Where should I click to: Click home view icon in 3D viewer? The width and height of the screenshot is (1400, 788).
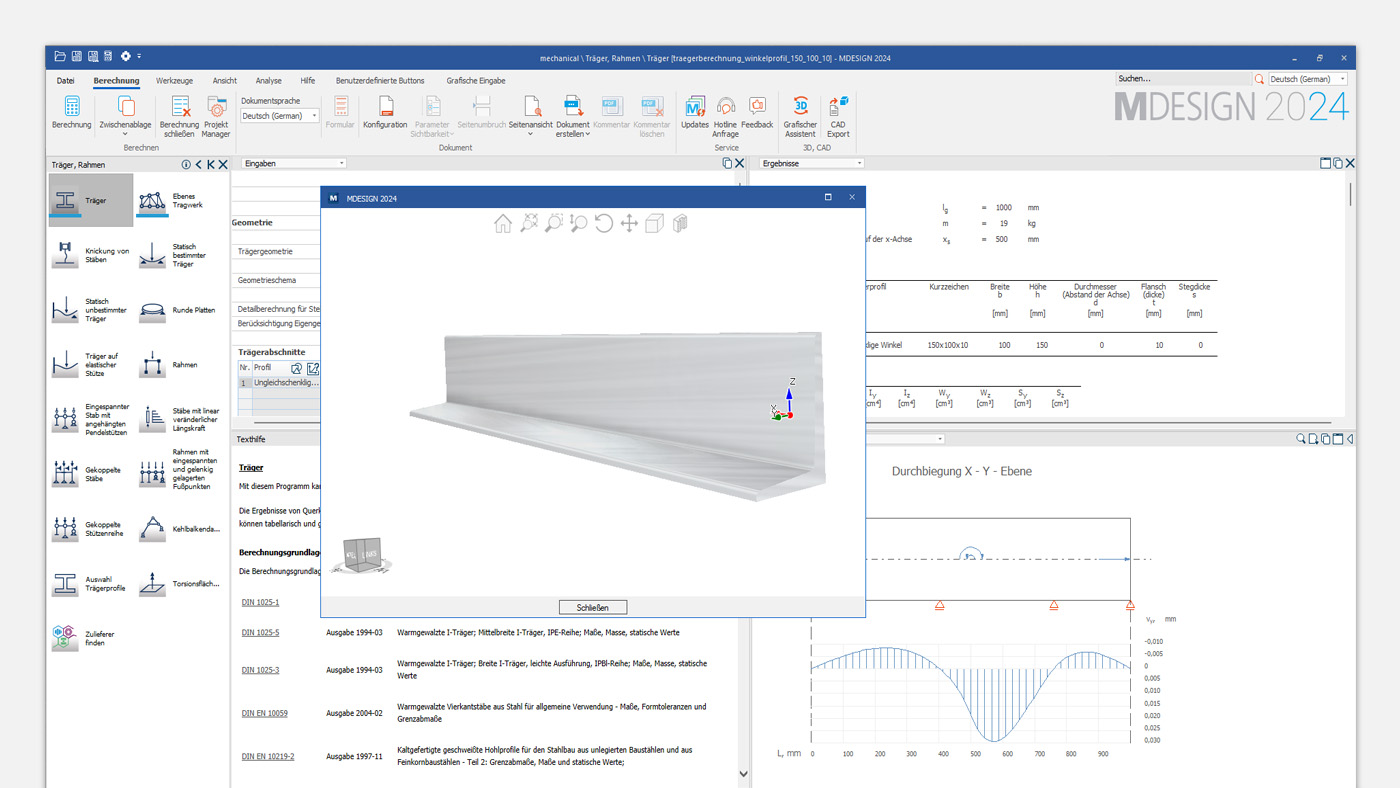503,223
